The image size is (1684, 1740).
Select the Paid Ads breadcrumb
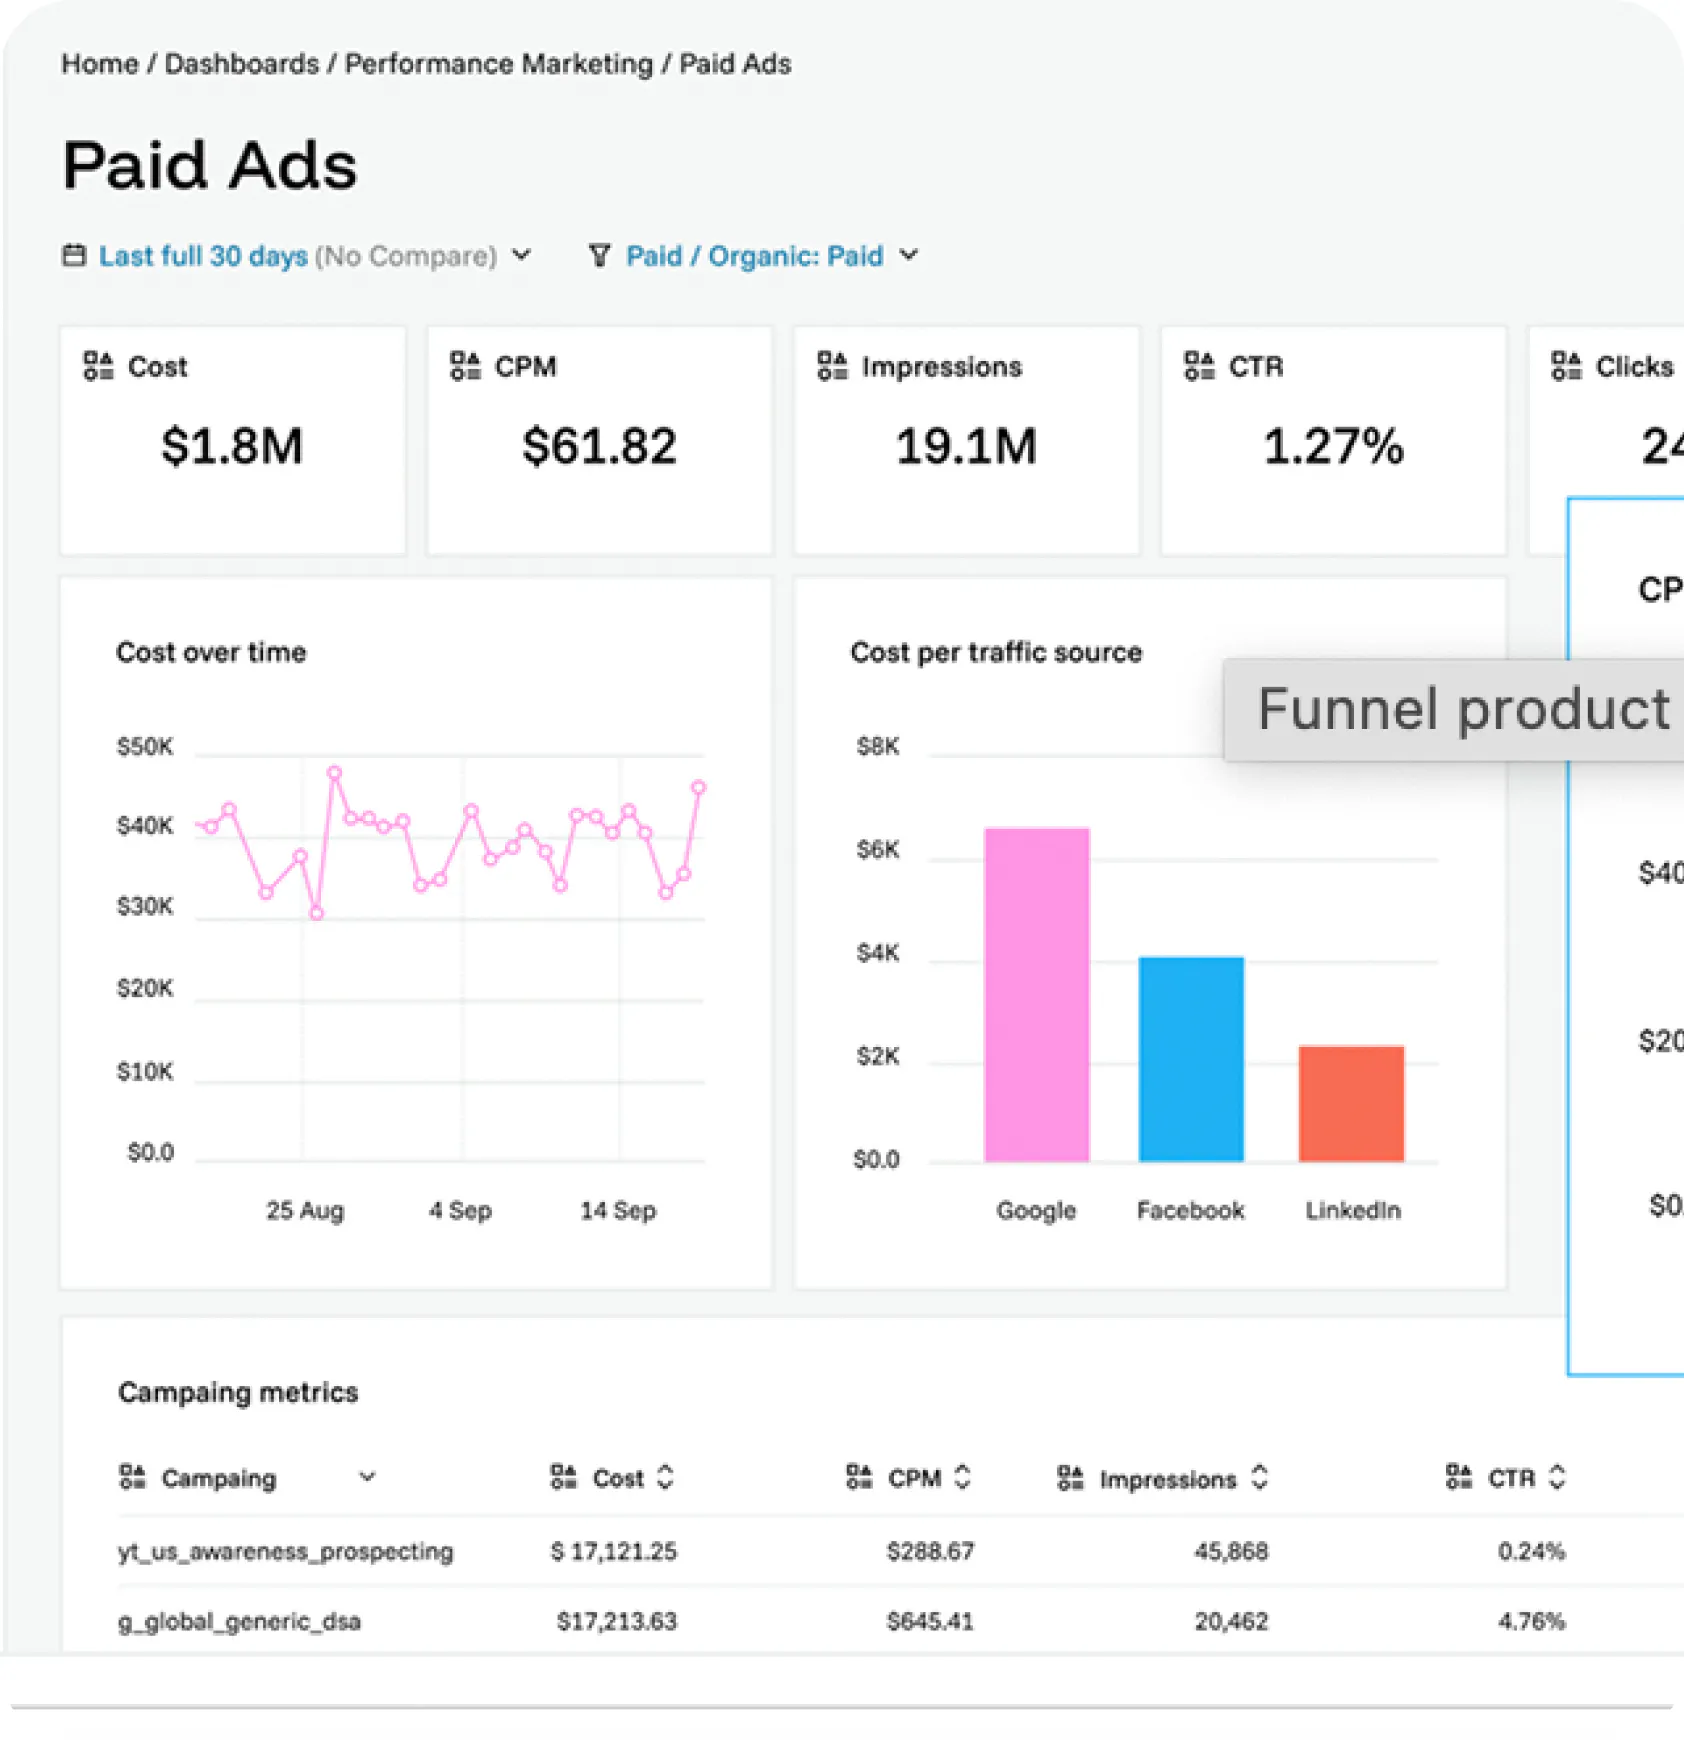click(x=735, y=64)
